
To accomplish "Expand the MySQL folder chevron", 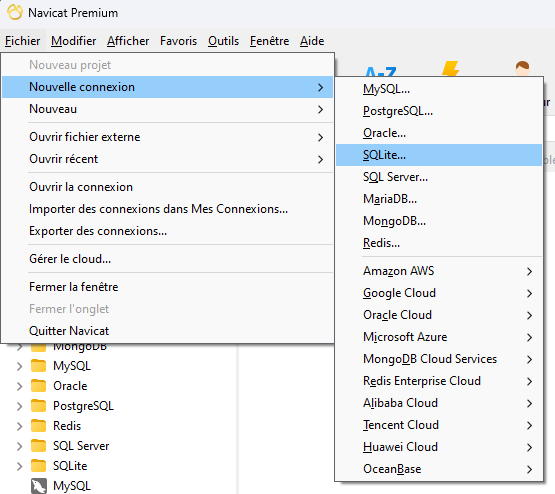I will [19, 366].
